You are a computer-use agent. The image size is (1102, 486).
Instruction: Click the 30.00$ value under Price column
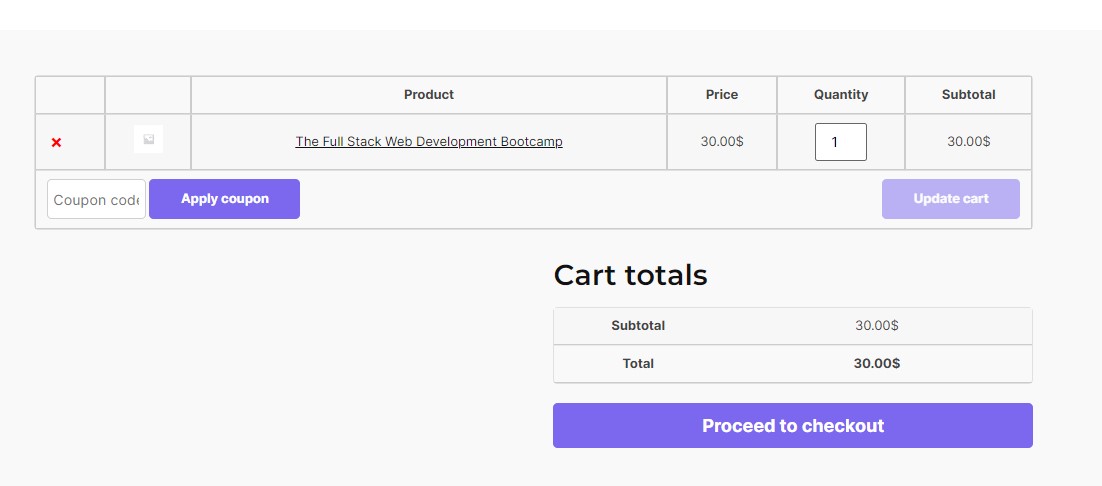[721, 142]
